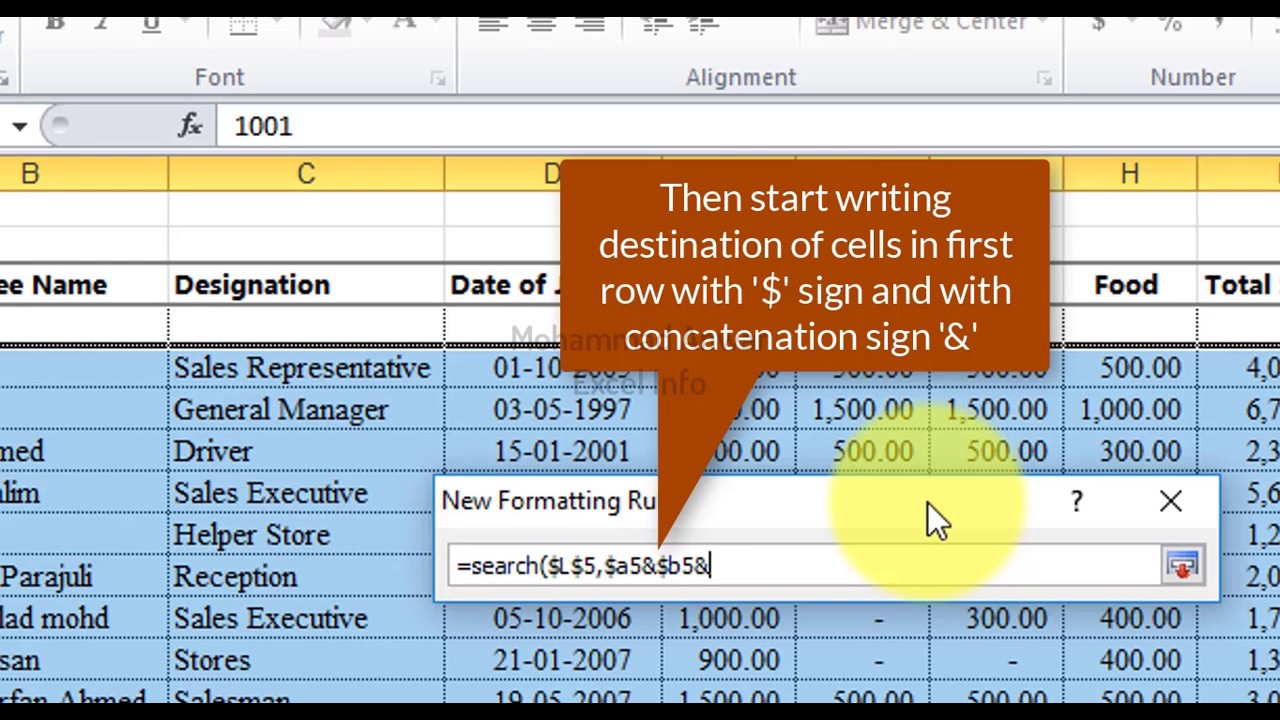Click the Insert Function fx icon
Screen dimensions: 1280x720
coord(190,126)
